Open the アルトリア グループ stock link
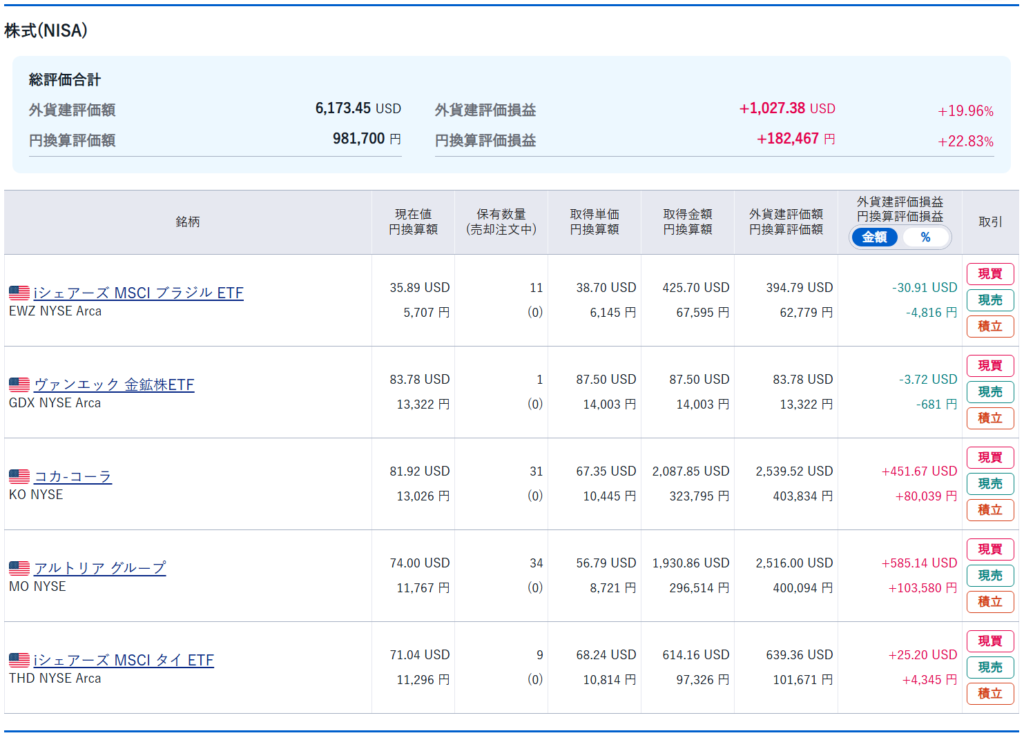The height and width of the screenshot is (740, 1024). [100, 568]
